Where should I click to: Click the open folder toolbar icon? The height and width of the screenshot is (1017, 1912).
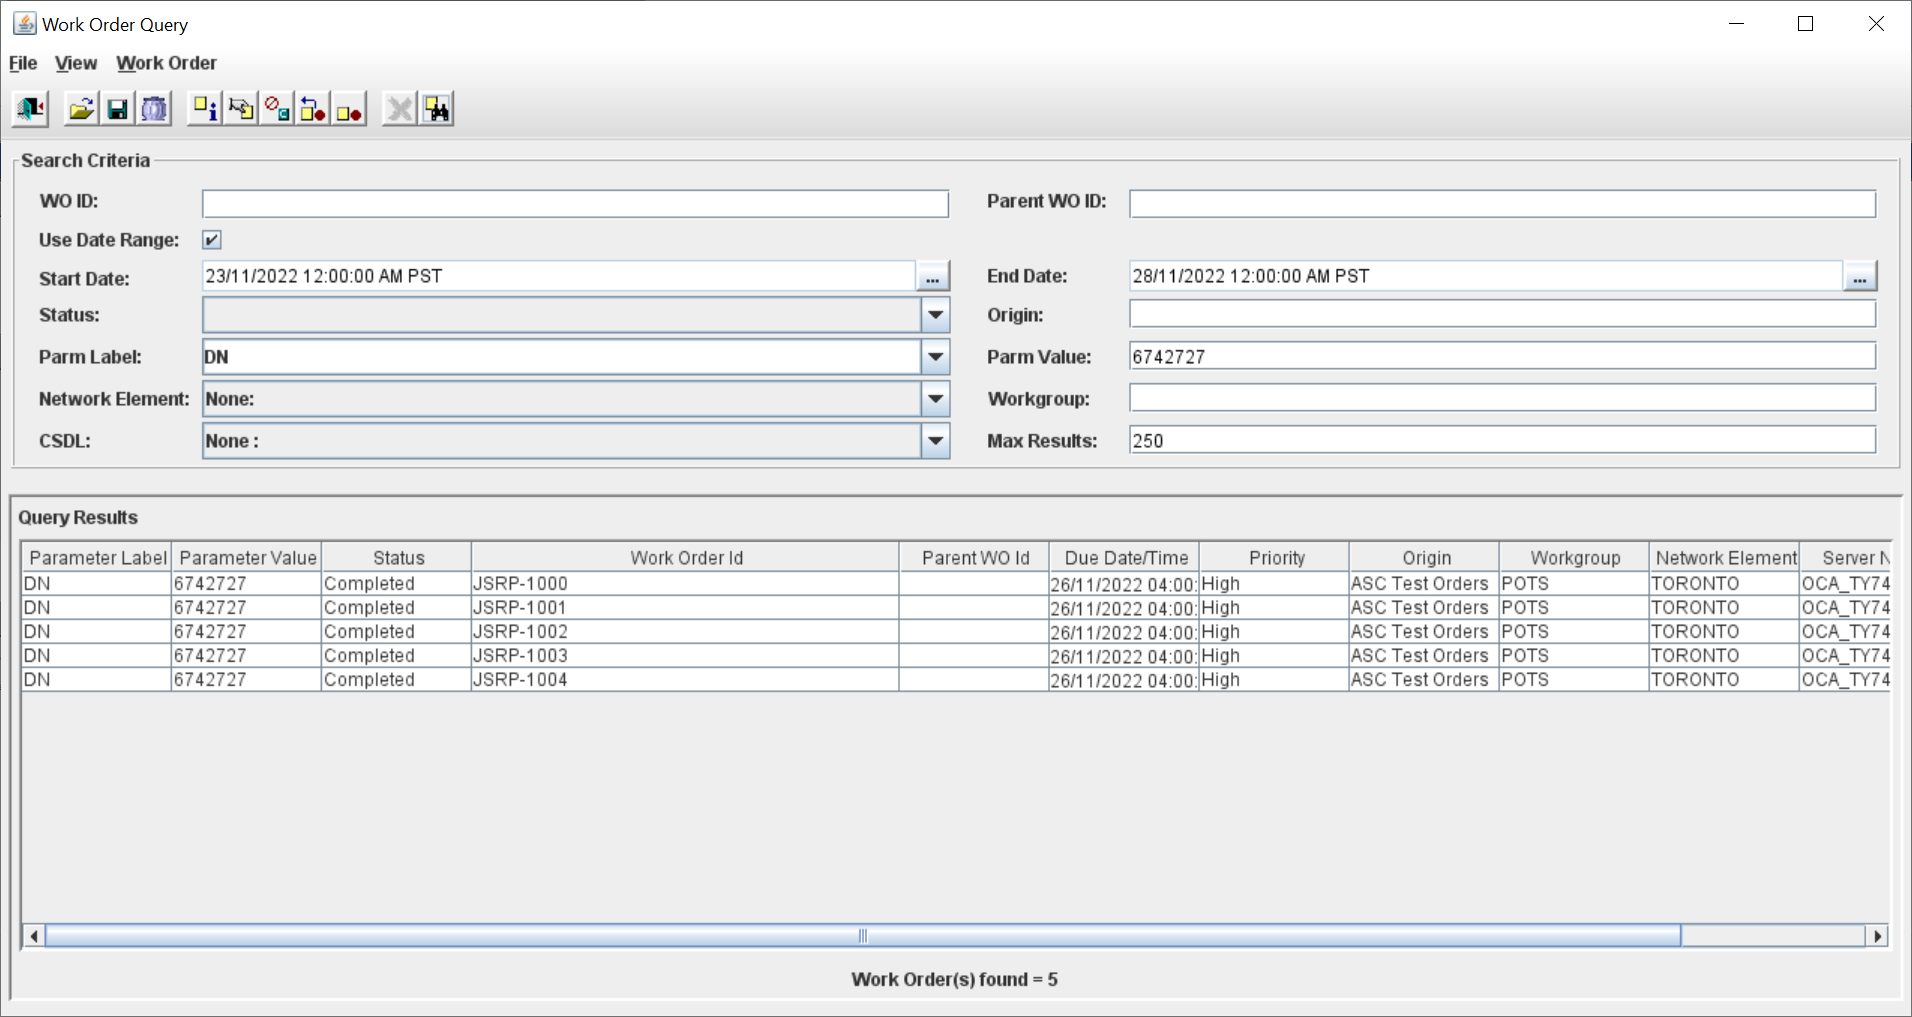coord(81,109)
